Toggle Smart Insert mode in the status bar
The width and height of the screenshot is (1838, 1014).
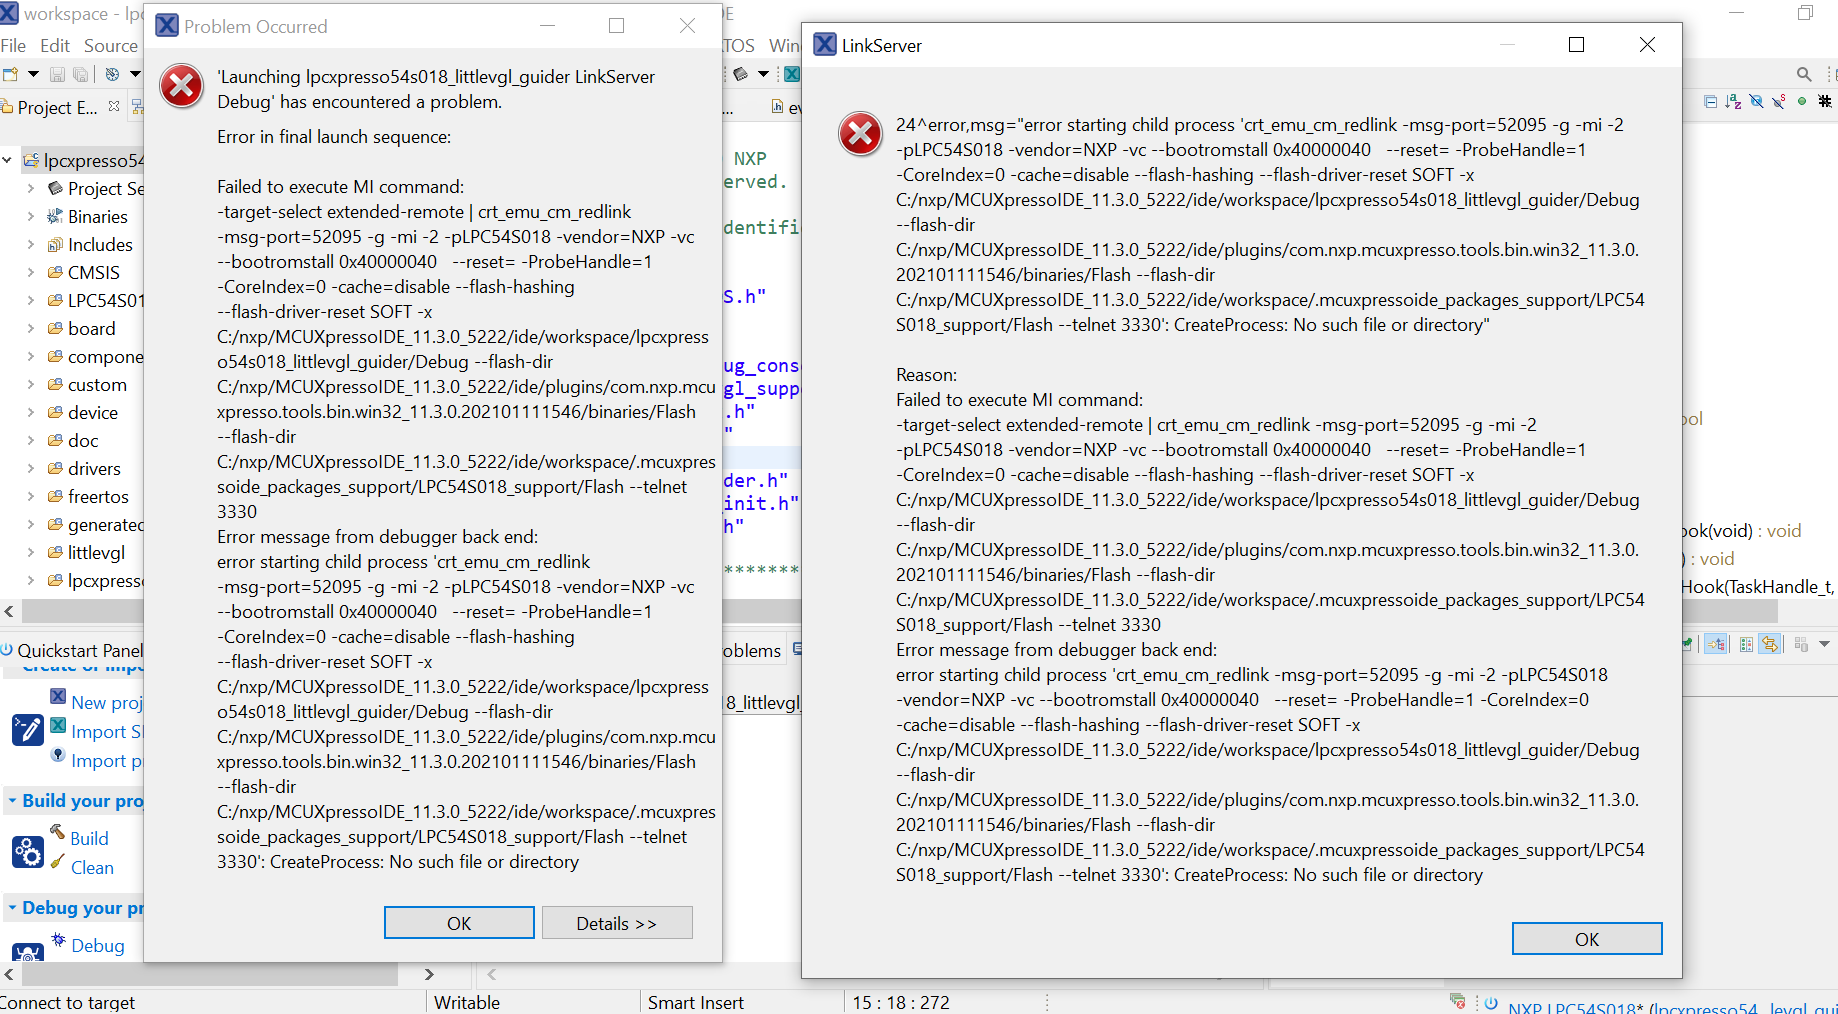695,1001
